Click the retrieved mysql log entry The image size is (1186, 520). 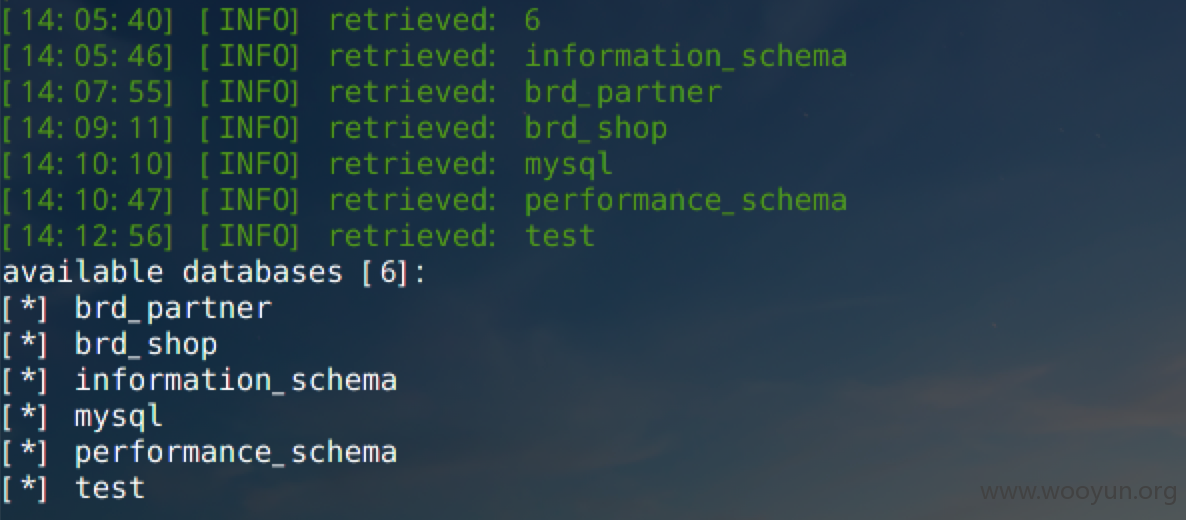[306, 164]
